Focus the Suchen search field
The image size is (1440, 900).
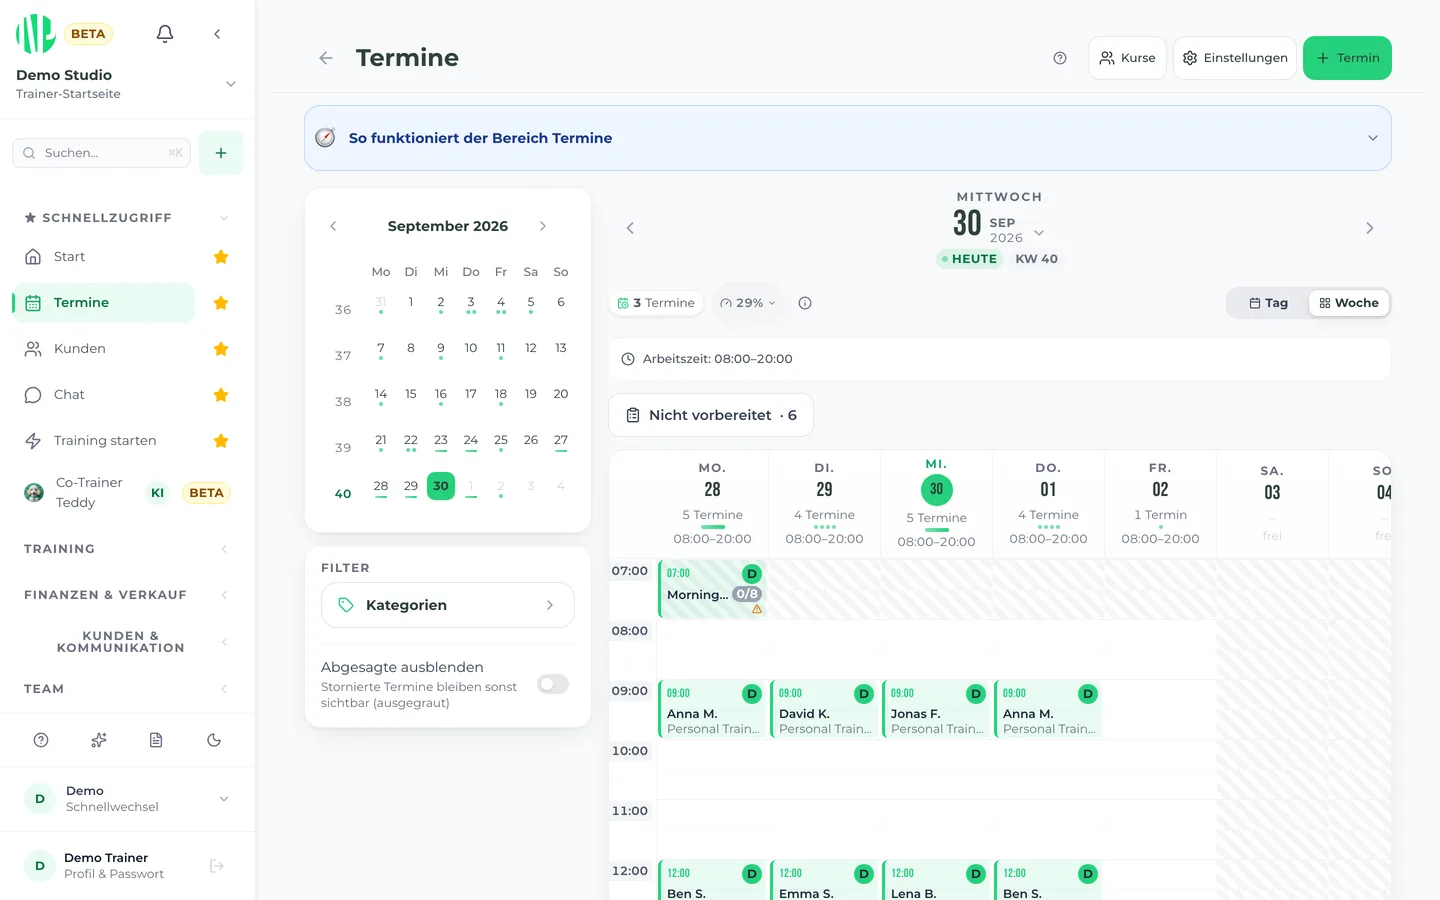(x=101, y=153)
